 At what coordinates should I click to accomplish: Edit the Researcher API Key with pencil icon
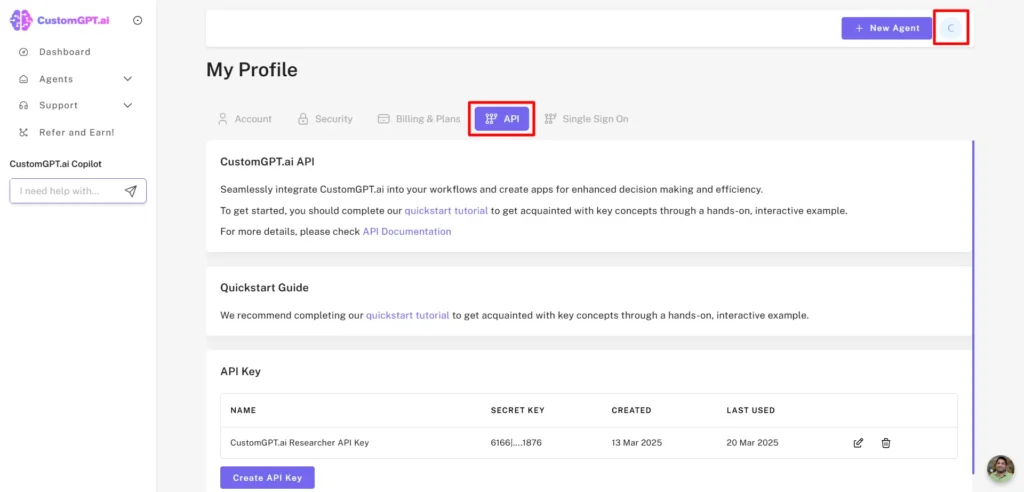point(858,443)
